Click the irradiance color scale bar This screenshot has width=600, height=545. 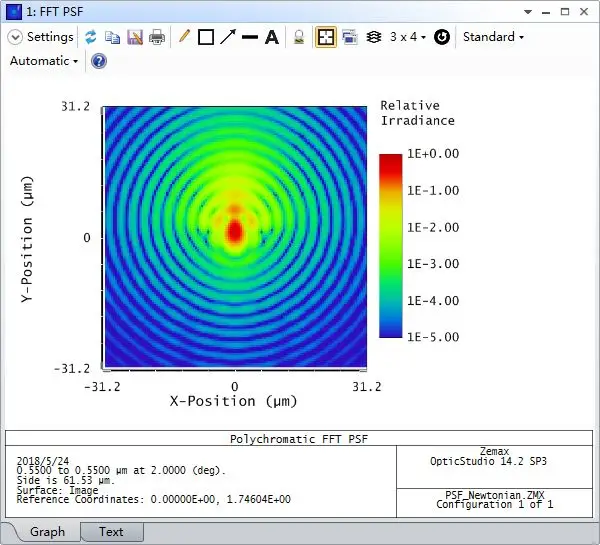click(390, 246)
